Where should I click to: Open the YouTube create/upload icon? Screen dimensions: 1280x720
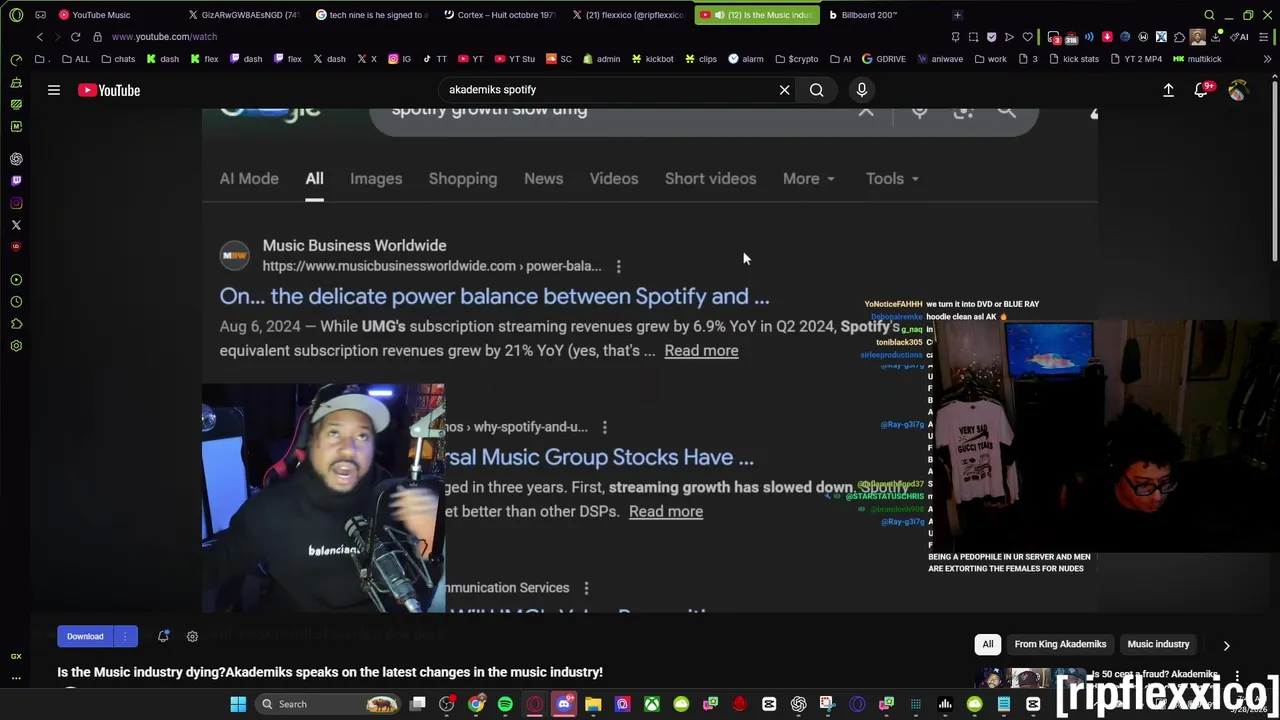point(1168,90)
